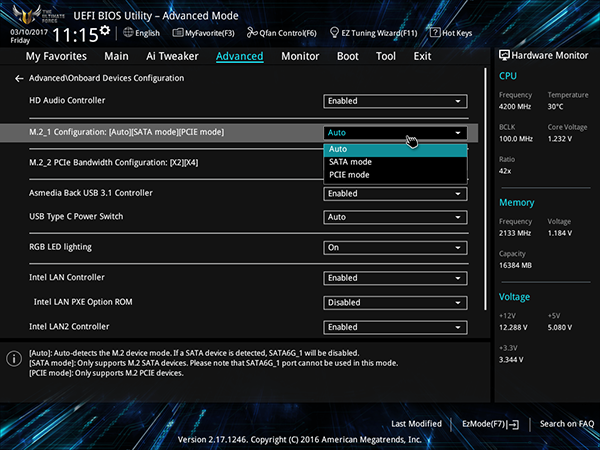Show Hot Keys help
This screenshot has height=450, width=600.
(x=454, y=33)
